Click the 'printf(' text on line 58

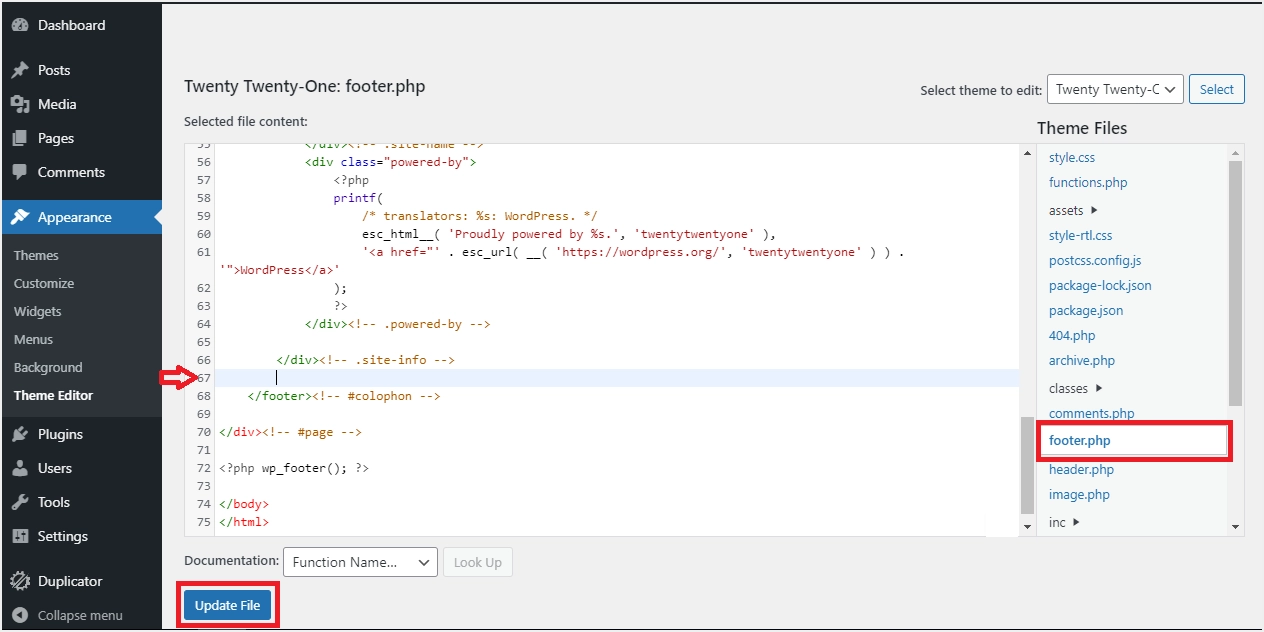click(x=358, y=198)
